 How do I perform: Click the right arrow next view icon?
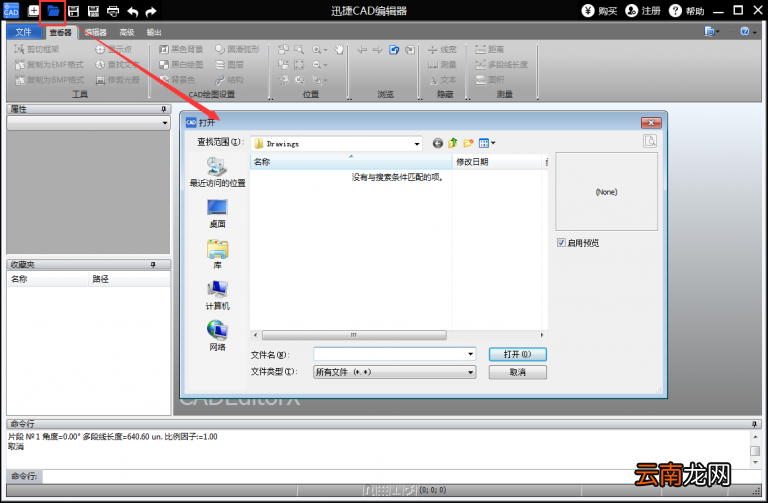pos(378,49)
